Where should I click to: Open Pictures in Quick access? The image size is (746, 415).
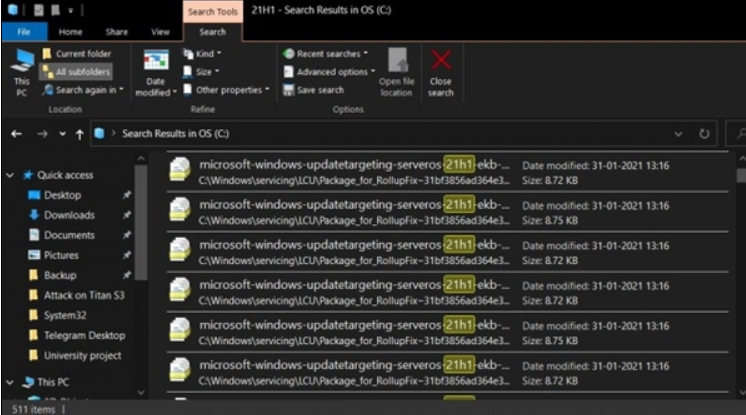[61, 255]
